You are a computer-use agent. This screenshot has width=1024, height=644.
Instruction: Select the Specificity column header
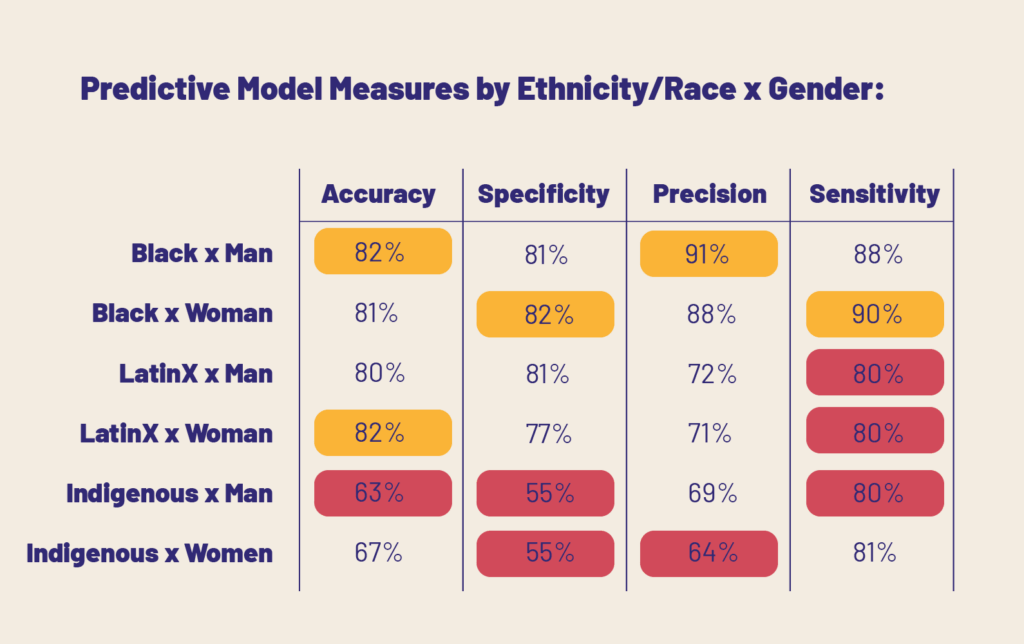pos(543,194)
